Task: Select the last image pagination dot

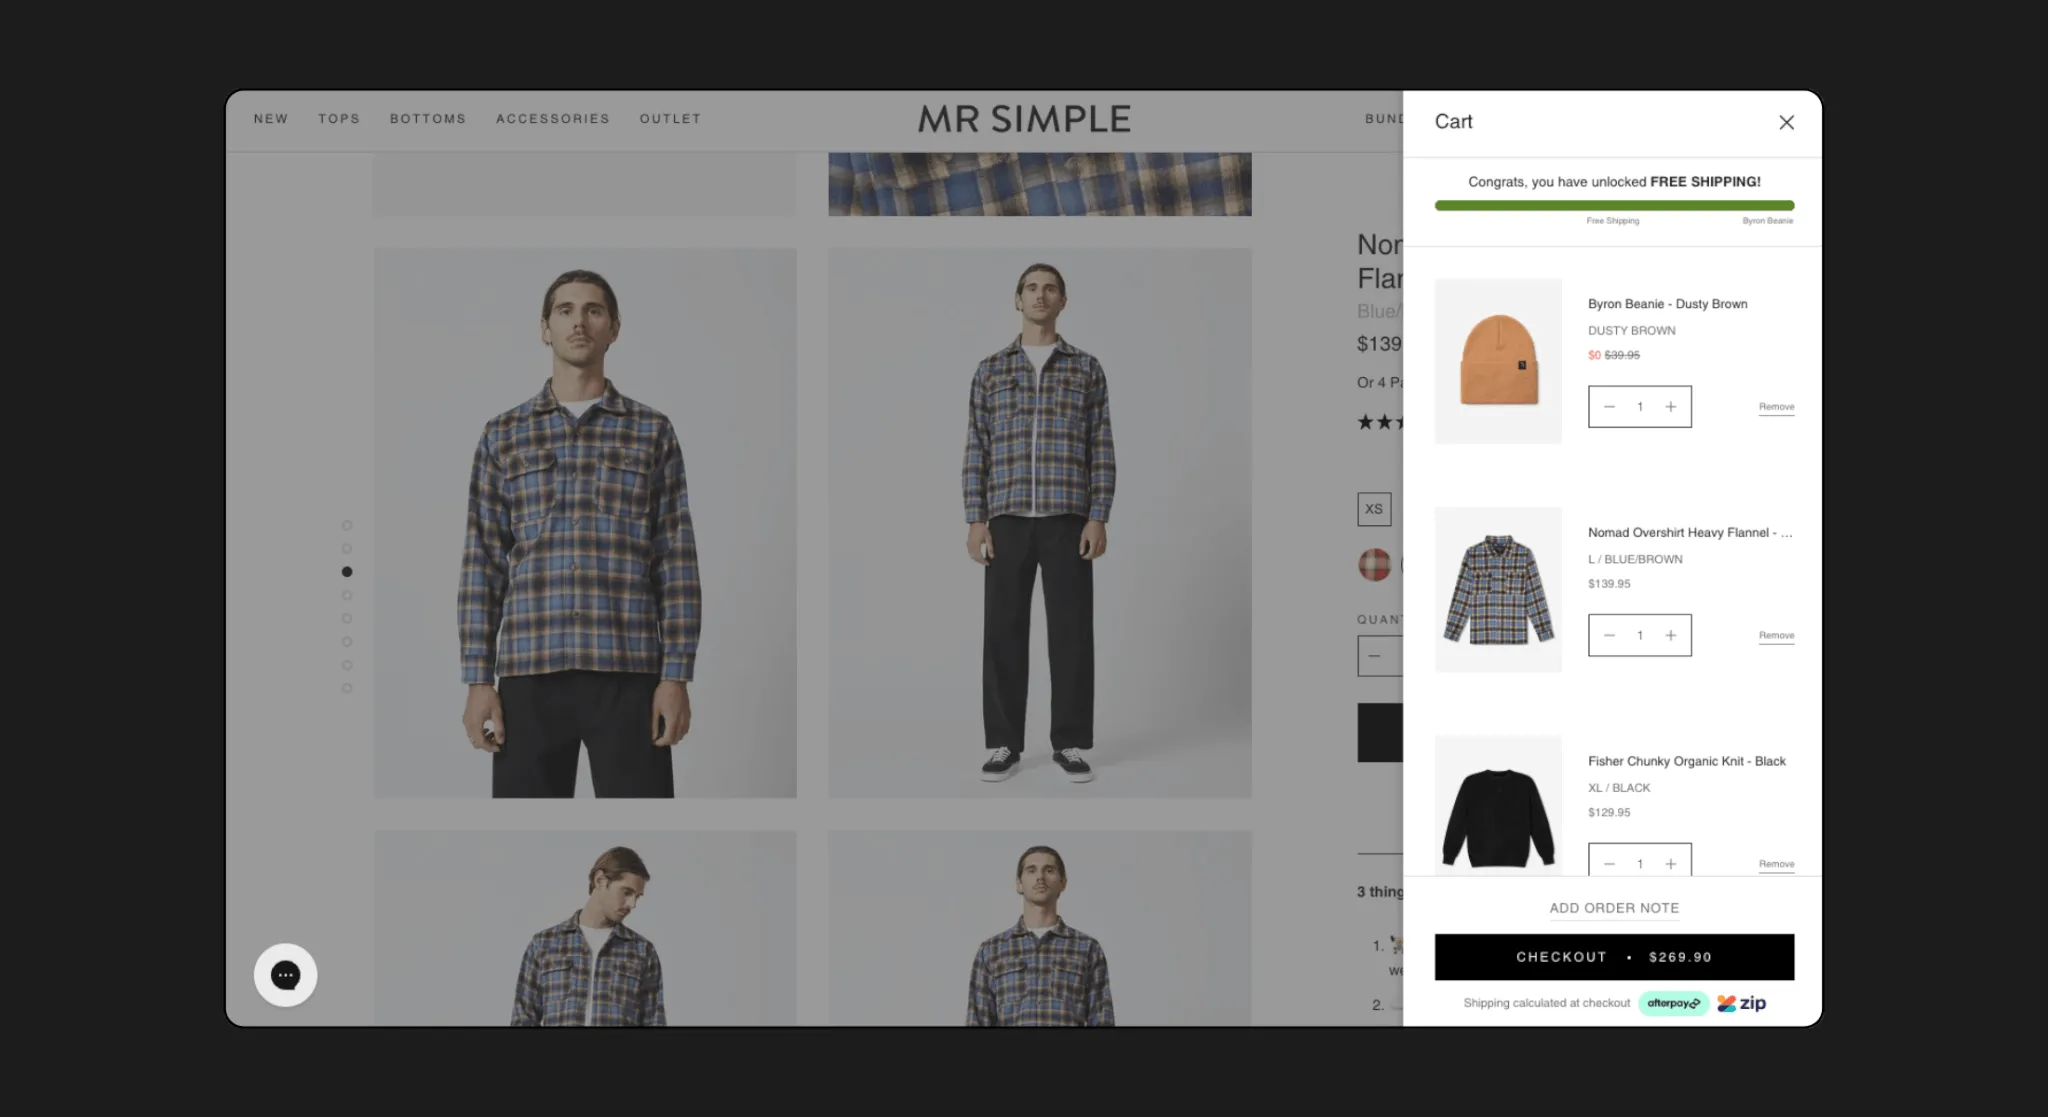Action: (x=347, y=688)
